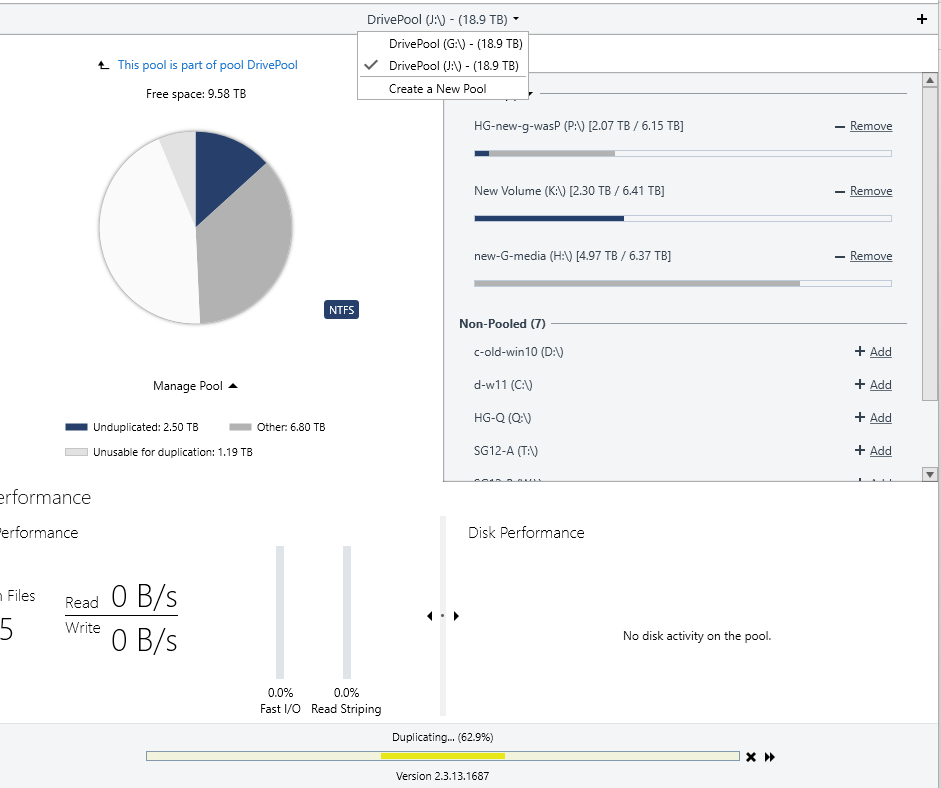Collapse the Non-Pooled (7) section
Image resolution: width=941 pixels, height=788 pixels.
tap(502, 324)
